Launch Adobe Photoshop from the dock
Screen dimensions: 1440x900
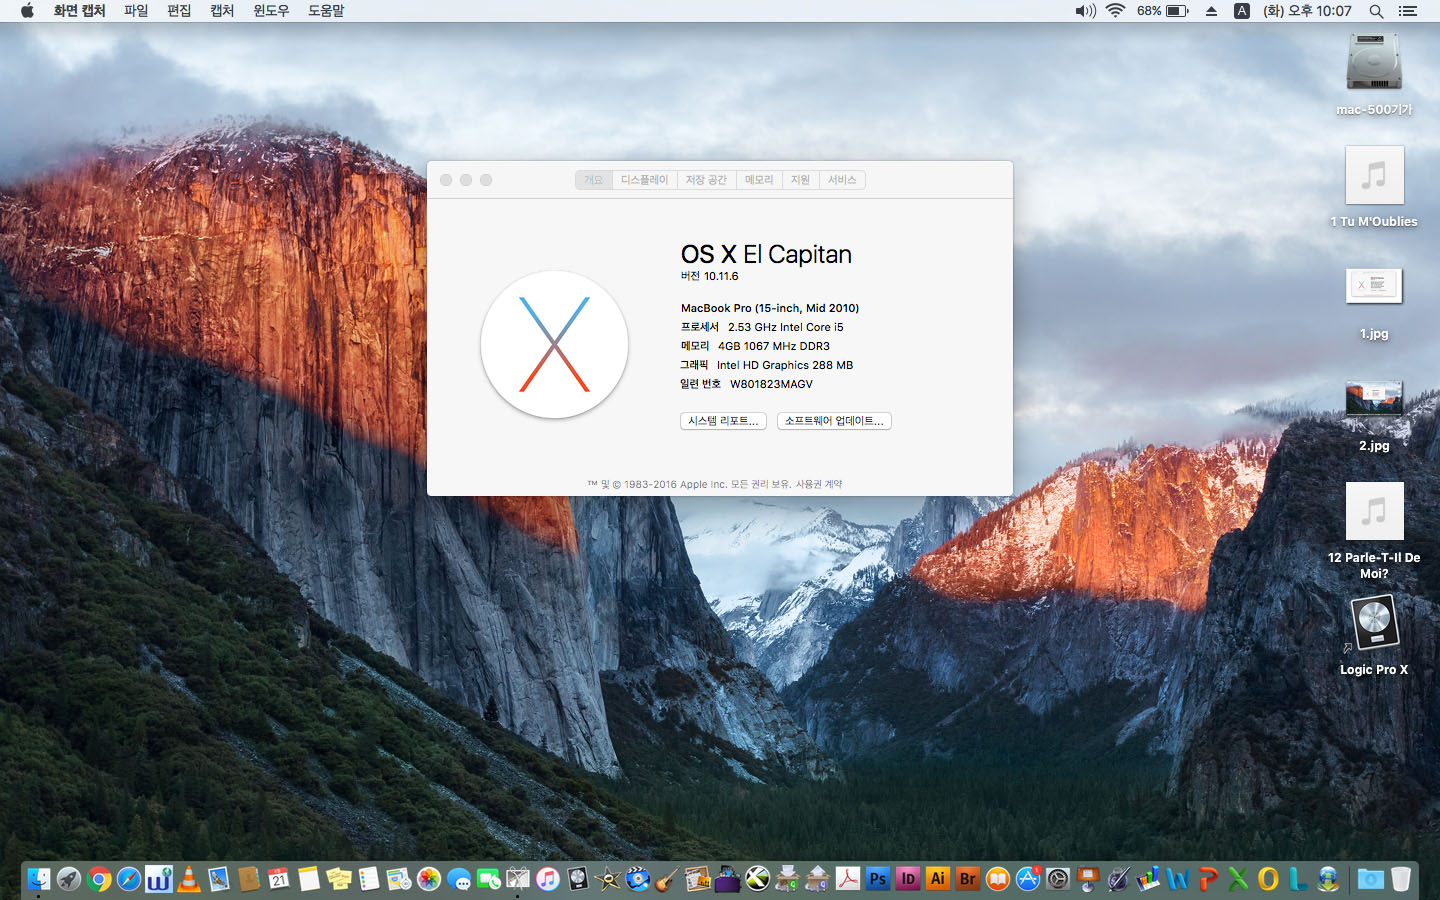pos(878,879)
